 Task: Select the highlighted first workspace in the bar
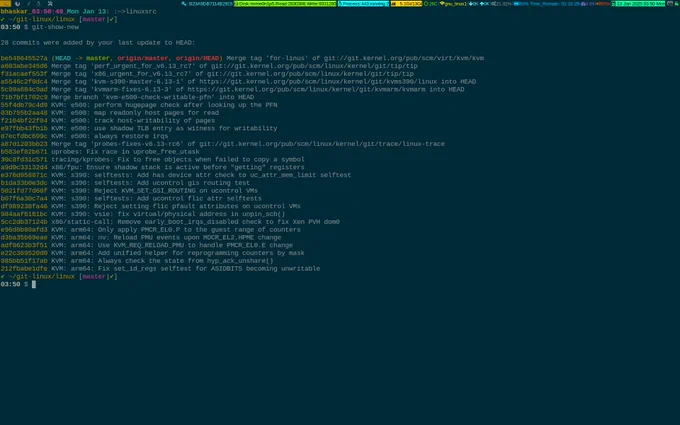pos(5,3)
